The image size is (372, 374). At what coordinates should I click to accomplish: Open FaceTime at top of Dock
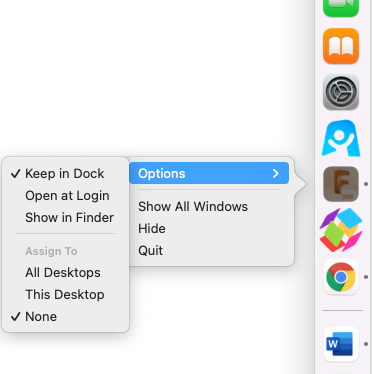click(341, 7)
